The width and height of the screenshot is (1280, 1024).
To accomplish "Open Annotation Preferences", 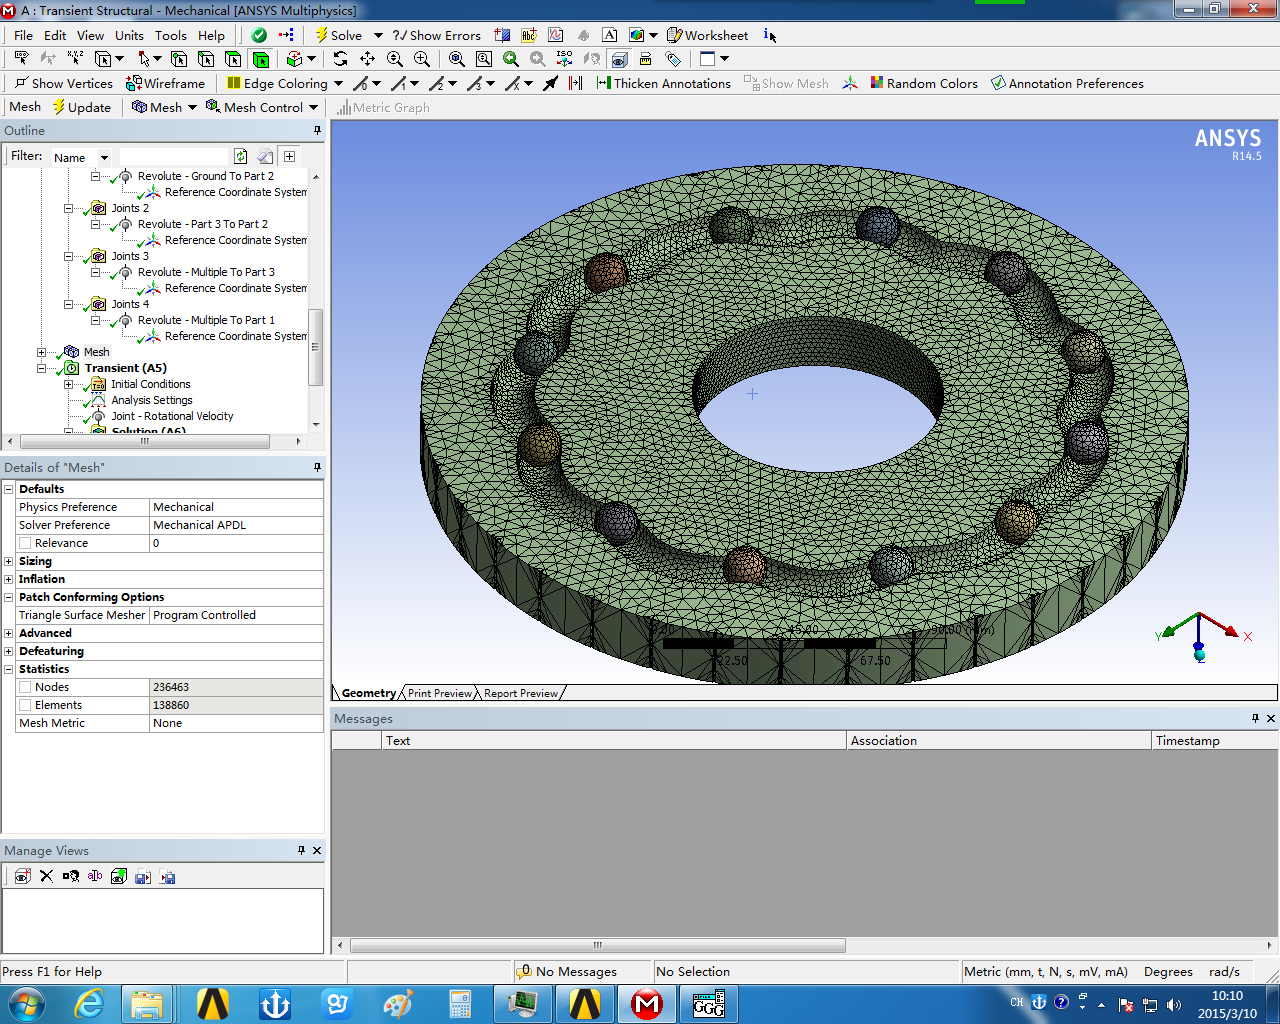I will (1067, 83).
